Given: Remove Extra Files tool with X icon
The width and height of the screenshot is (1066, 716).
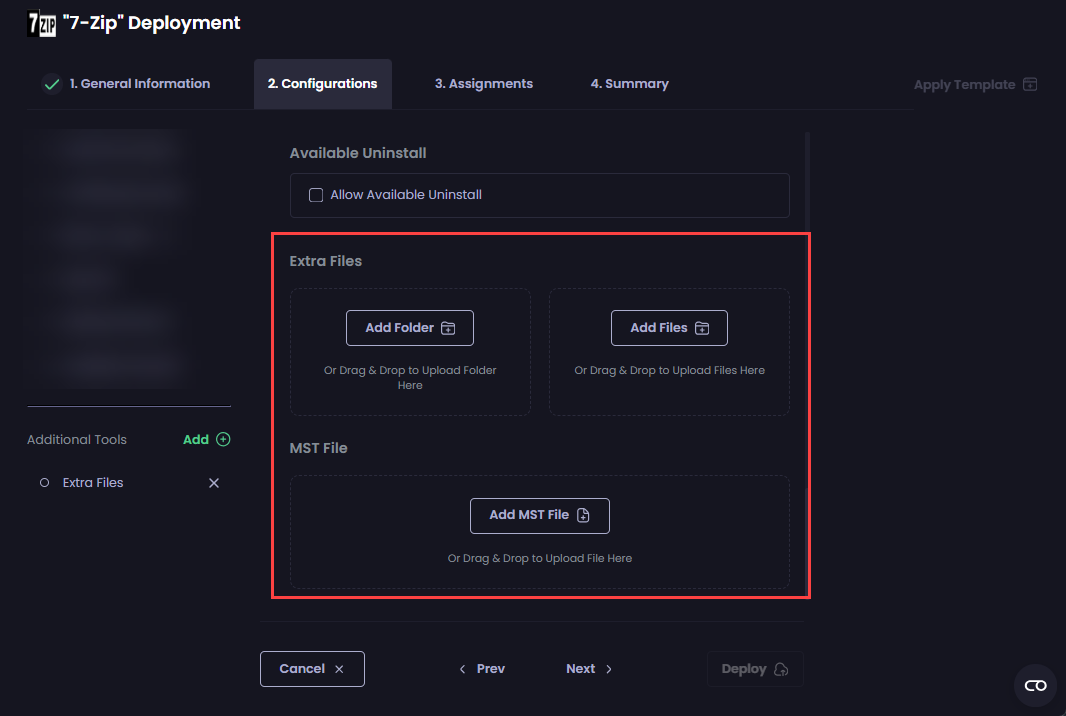Looking at the screenshot, I should tap(213, 483).
